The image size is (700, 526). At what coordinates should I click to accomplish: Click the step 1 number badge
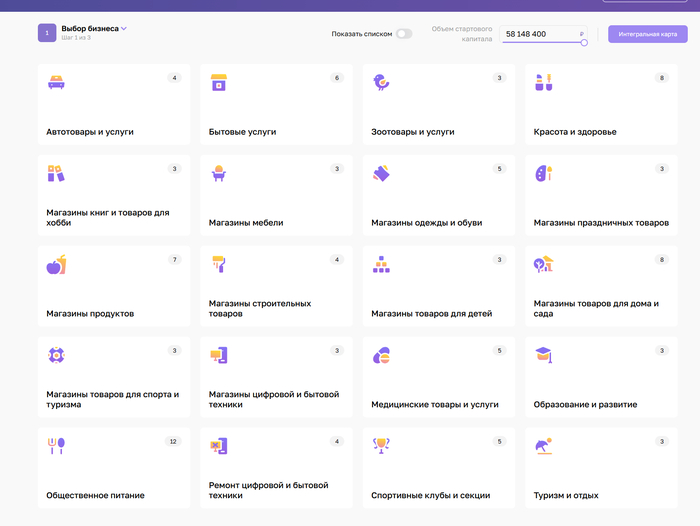click(x=47, y=33)
